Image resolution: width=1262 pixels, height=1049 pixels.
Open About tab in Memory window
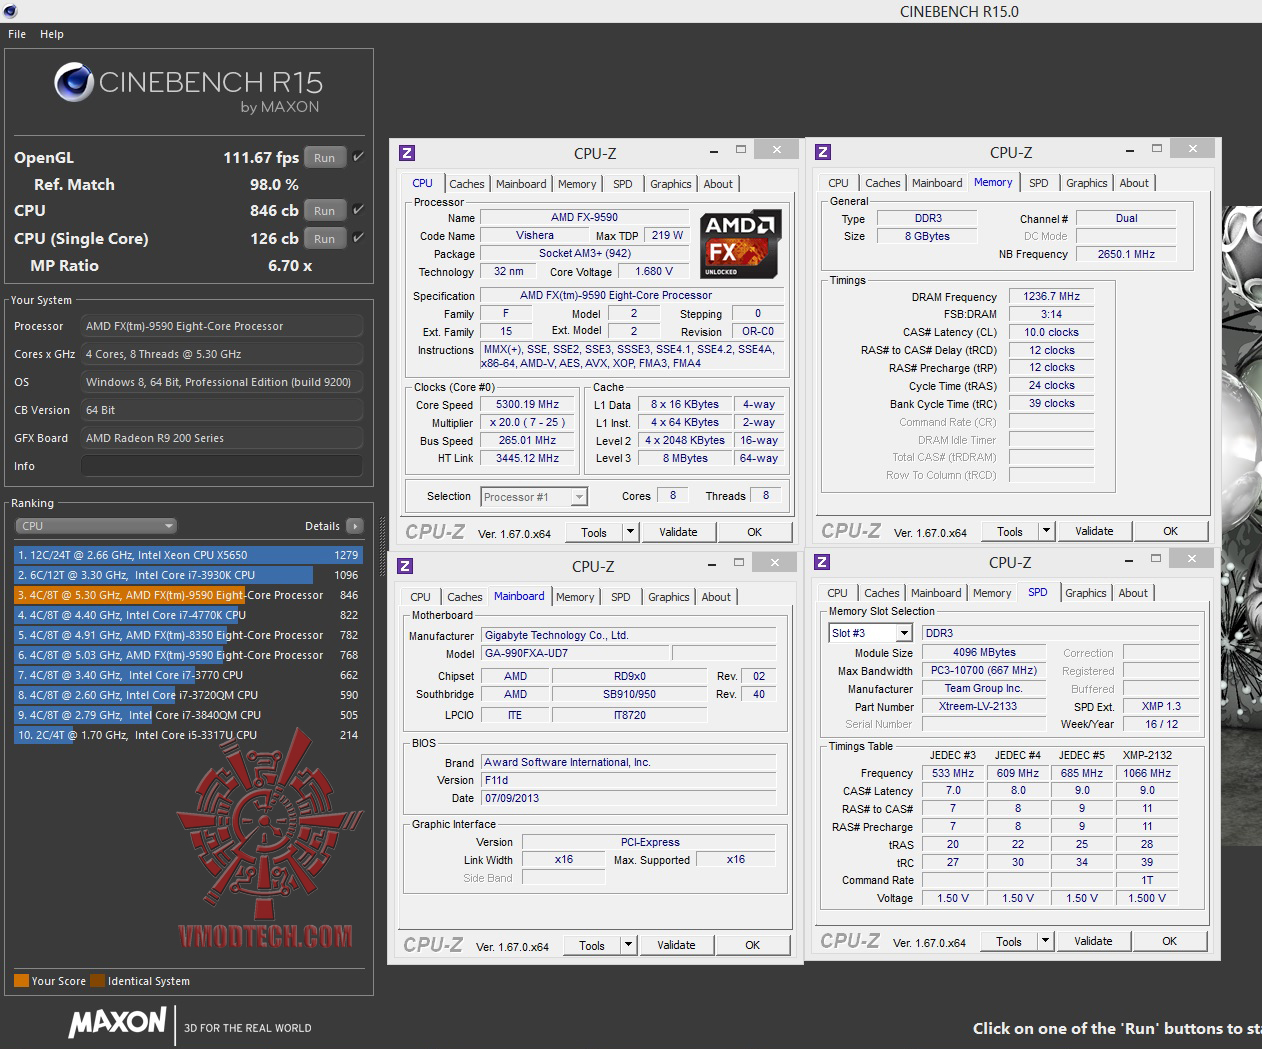[x=1134, y=183]
